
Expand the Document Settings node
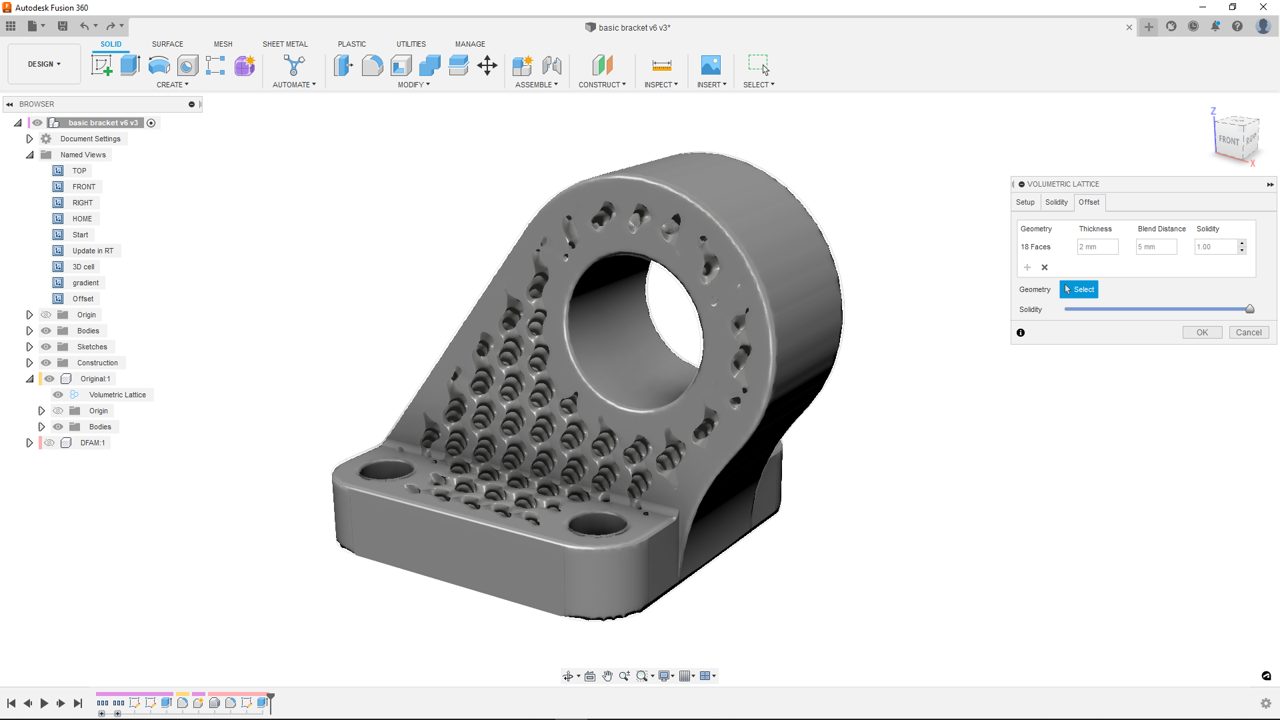coord(30,139)
